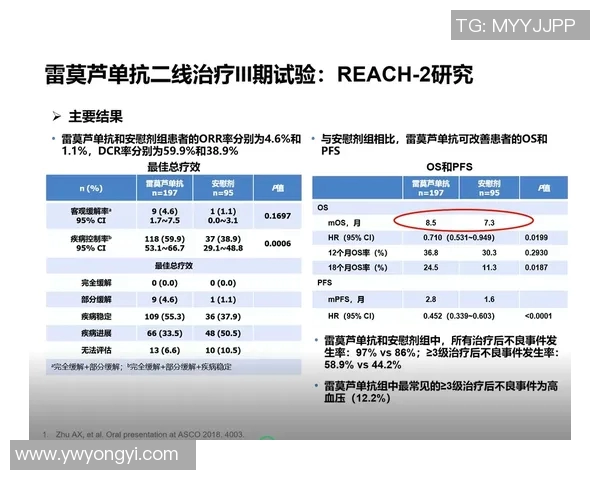Click the bullet '与安慰剂组相比' about OS和PFS
This screenshot has width=600, height=480.
(x=434, y=145)
